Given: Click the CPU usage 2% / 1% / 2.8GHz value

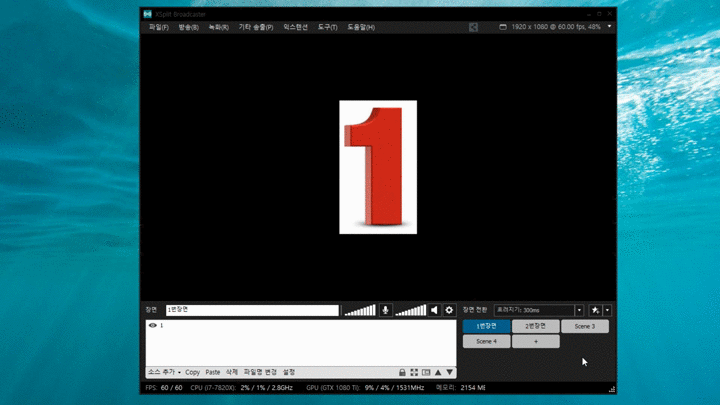Looking at the screenshot, I should 266,388.
